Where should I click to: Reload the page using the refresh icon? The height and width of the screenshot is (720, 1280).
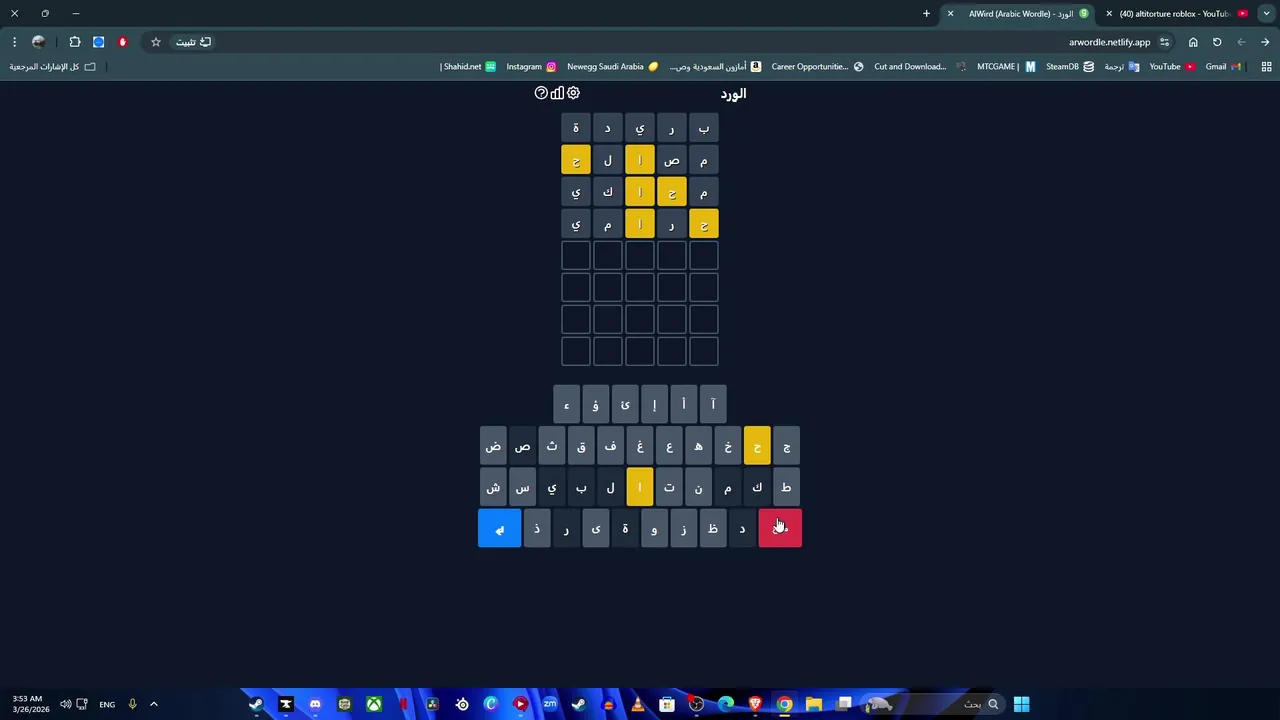pos(1217,42)
